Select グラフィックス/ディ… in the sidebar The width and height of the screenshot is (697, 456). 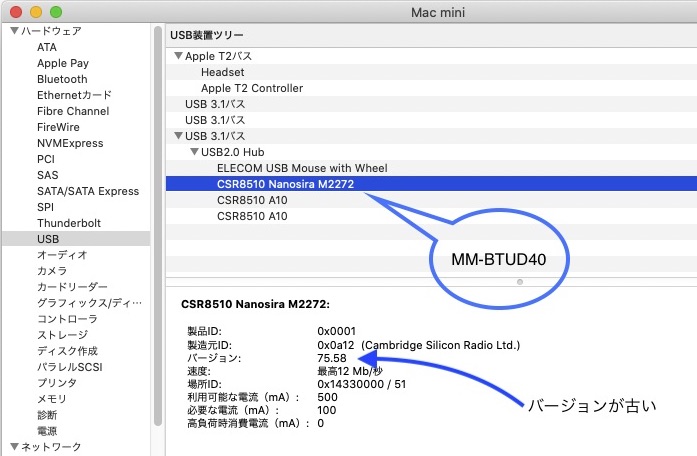click(x=89, y=303)
